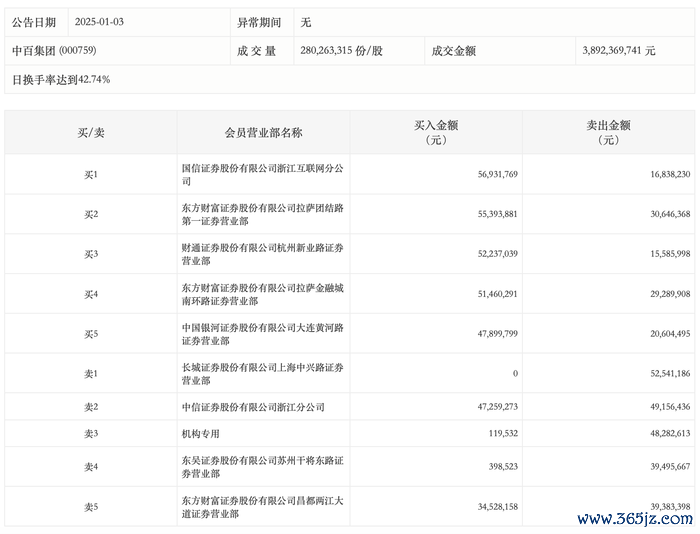Select buy amount 398,523
The image size is (700, 534).
tap(503, 466)
